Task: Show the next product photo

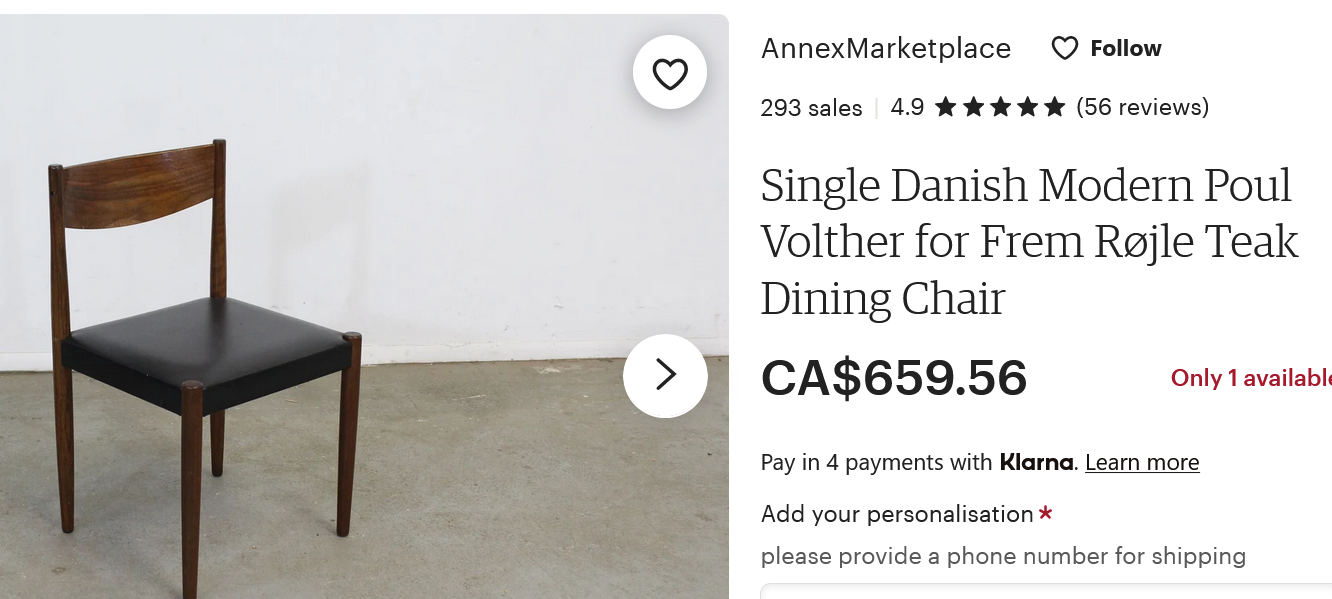Action: pyautogui.click(x=665, y=375)
